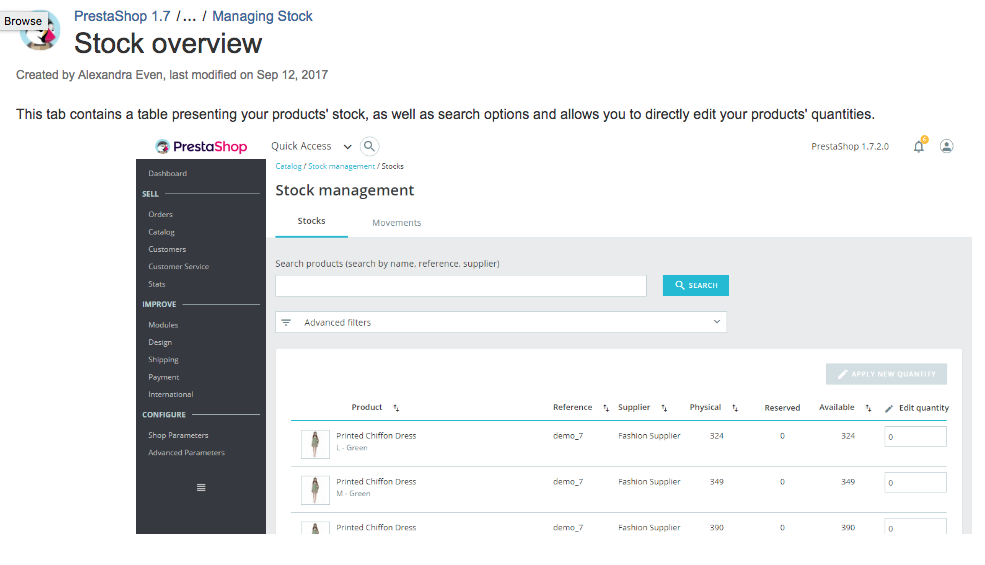Screen dimensions: 985x565
Task: Open Shipping in the sidebar
Action: tap(163, 359)
